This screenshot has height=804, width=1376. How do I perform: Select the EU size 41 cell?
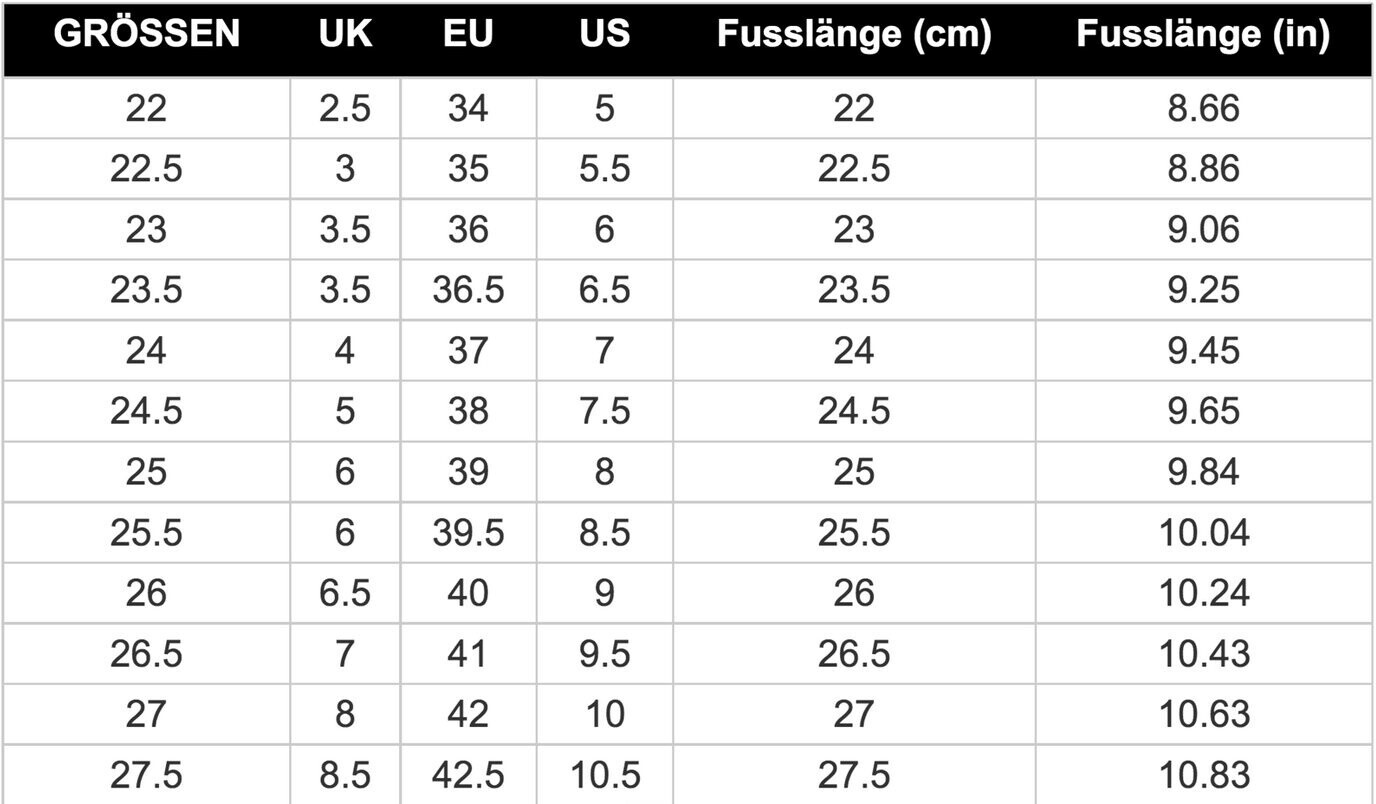[x=468, y=654]
